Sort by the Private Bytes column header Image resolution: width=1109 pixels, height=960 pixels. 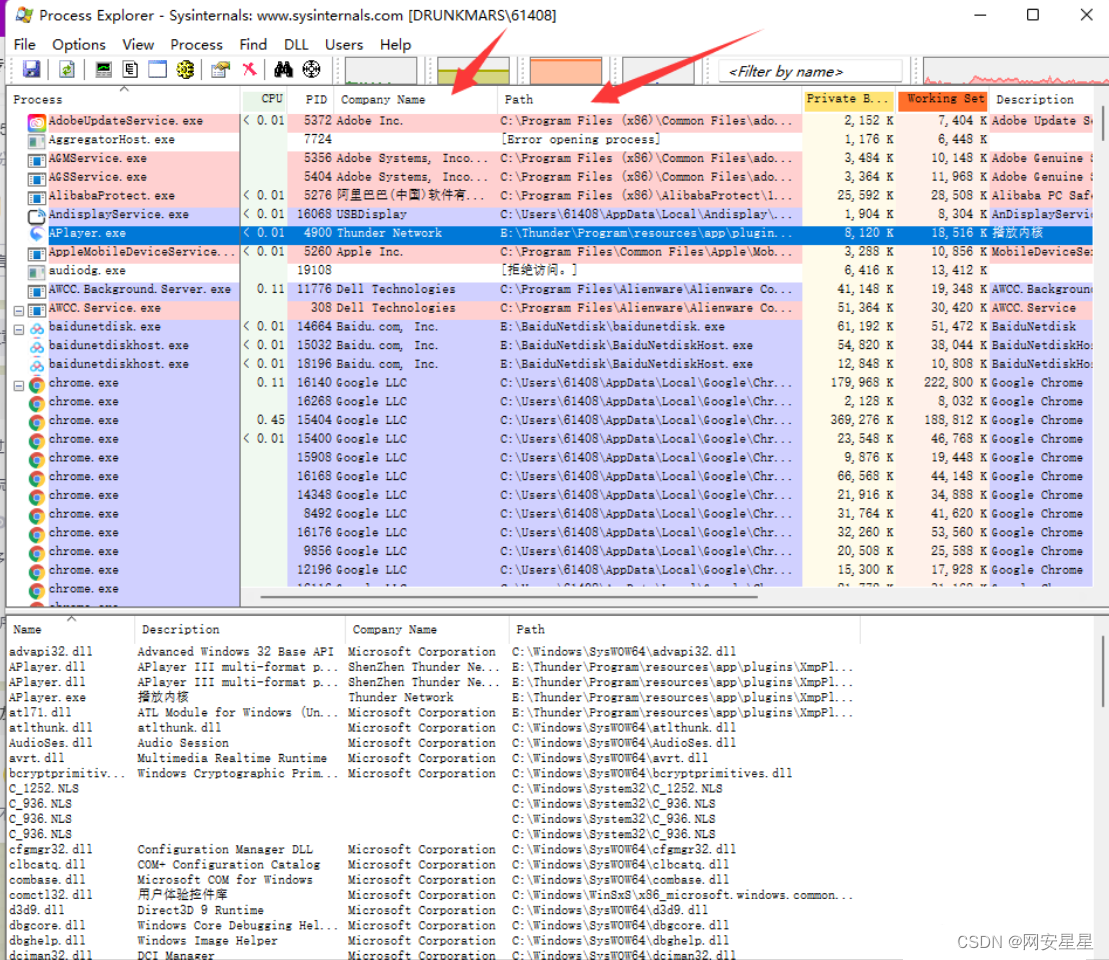[849, 99]
